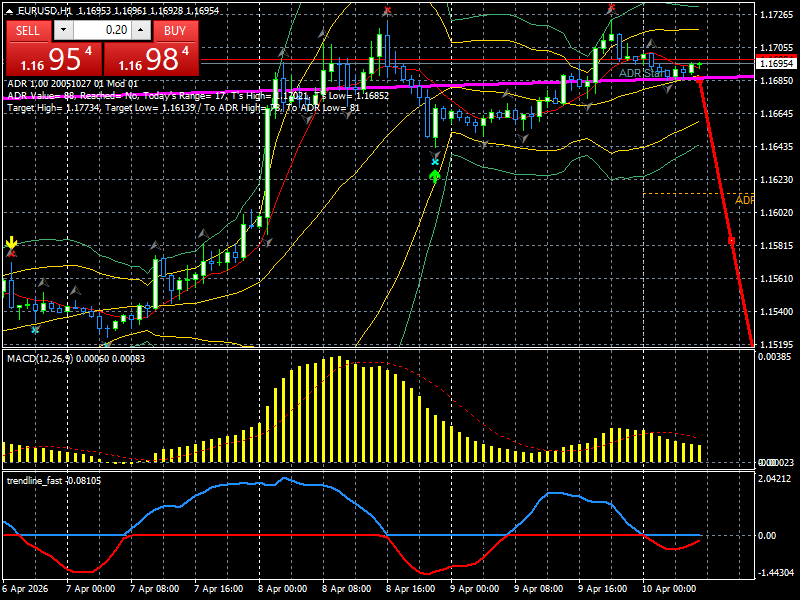
Task: Click the snowflake icon near the lower-left candles
Action: [x=35, y=330]
